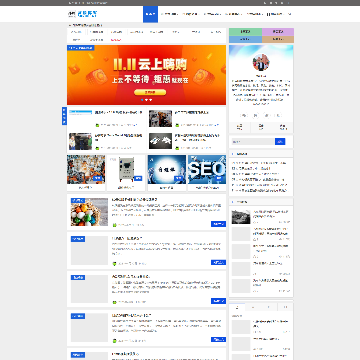360x360 pixels.
Task: Click the last round social icon under profile
Action: [278, 115]
